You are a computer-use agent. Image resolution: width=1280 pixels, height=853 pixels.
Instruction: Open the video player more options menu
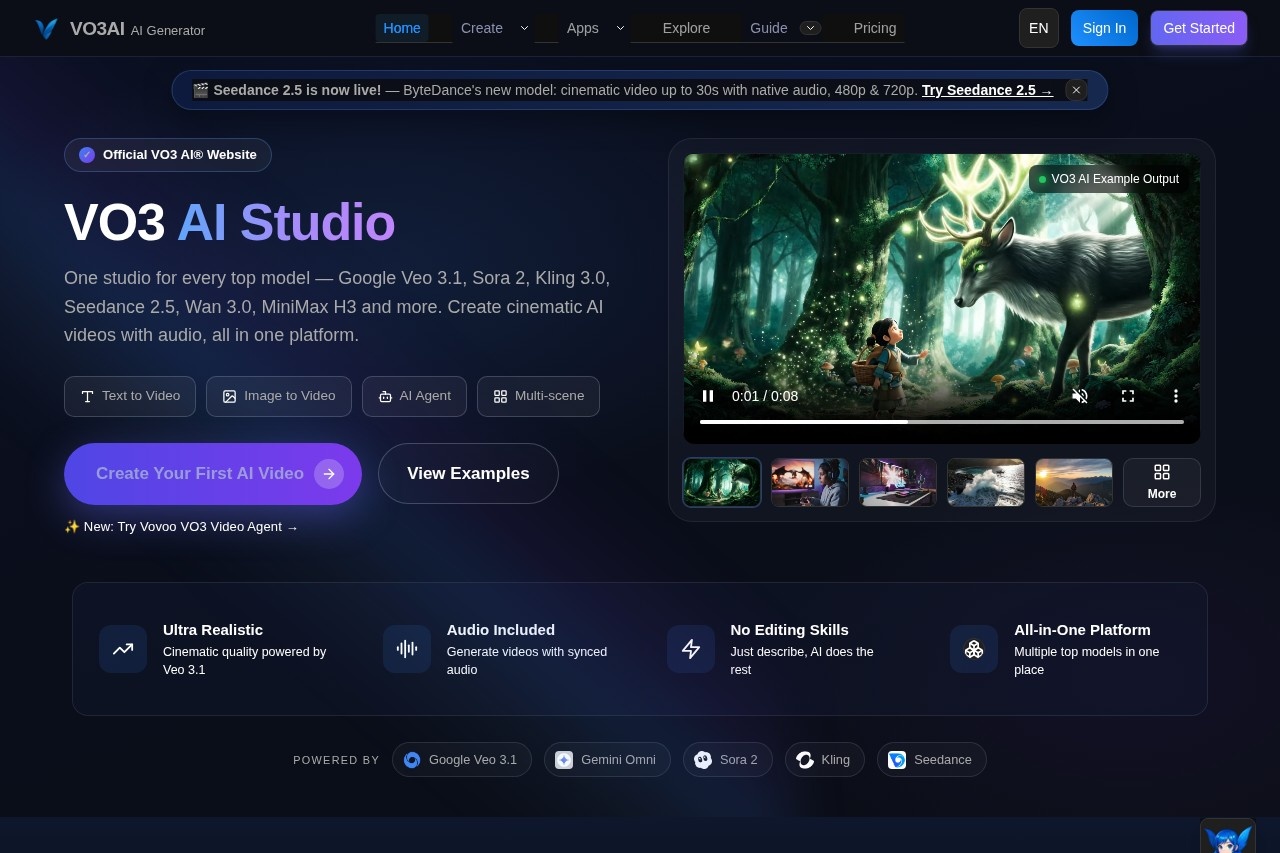click(x=1176, y=396)
